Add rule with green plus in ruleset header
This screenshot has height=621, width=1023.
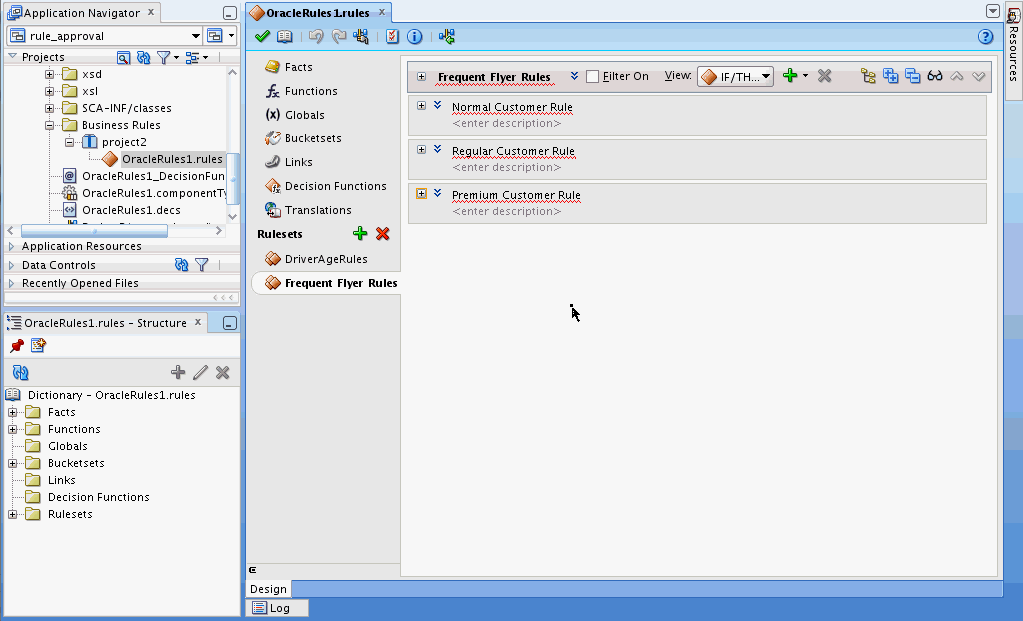click(790, 76)
